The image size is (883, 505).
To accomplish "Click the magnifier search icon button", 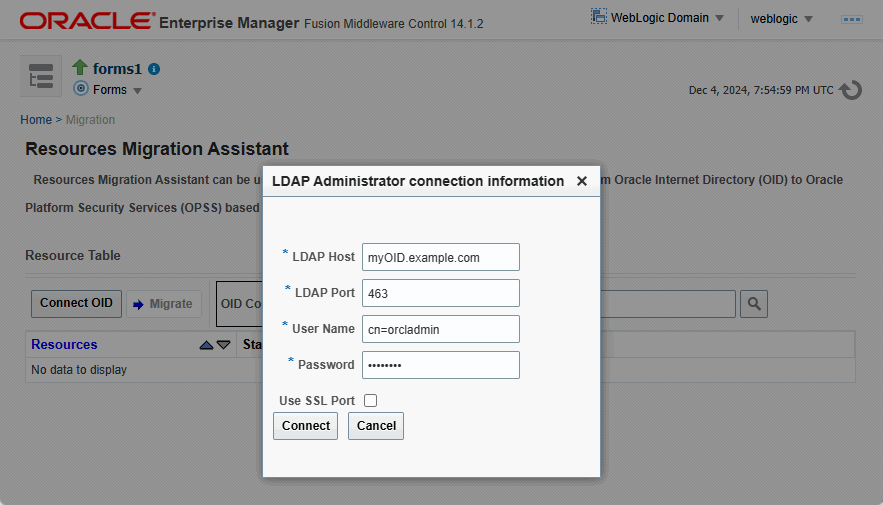I will pos(754,304).
